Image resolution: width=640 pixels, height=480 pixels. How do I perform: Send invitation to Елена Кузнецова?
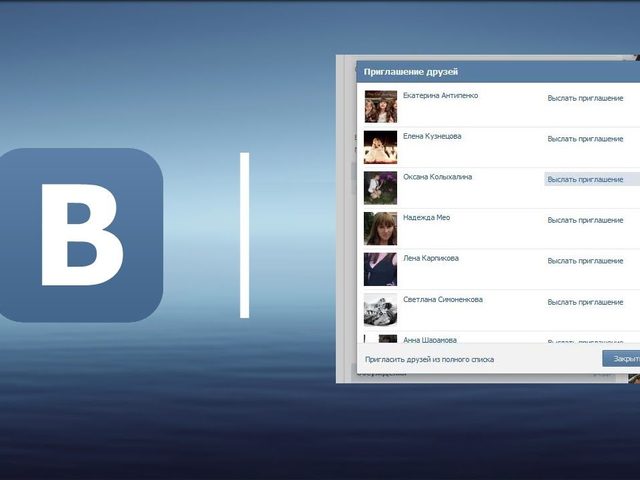(x=585, y=139)
